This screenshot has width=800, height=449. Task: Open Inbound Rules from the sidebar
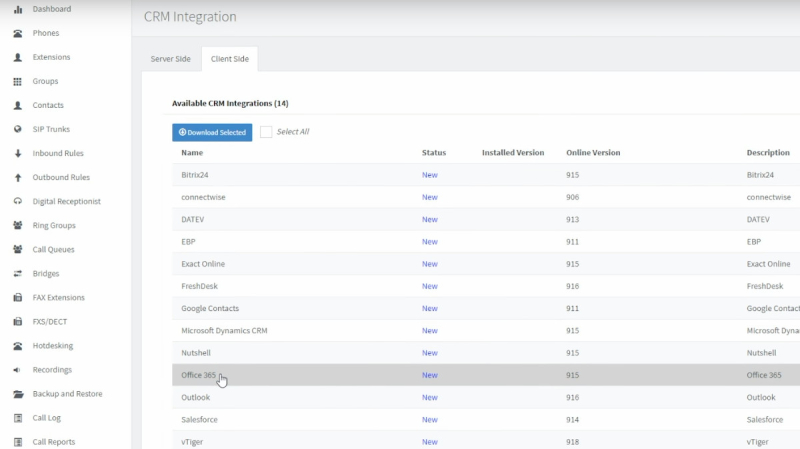[58, 153]
